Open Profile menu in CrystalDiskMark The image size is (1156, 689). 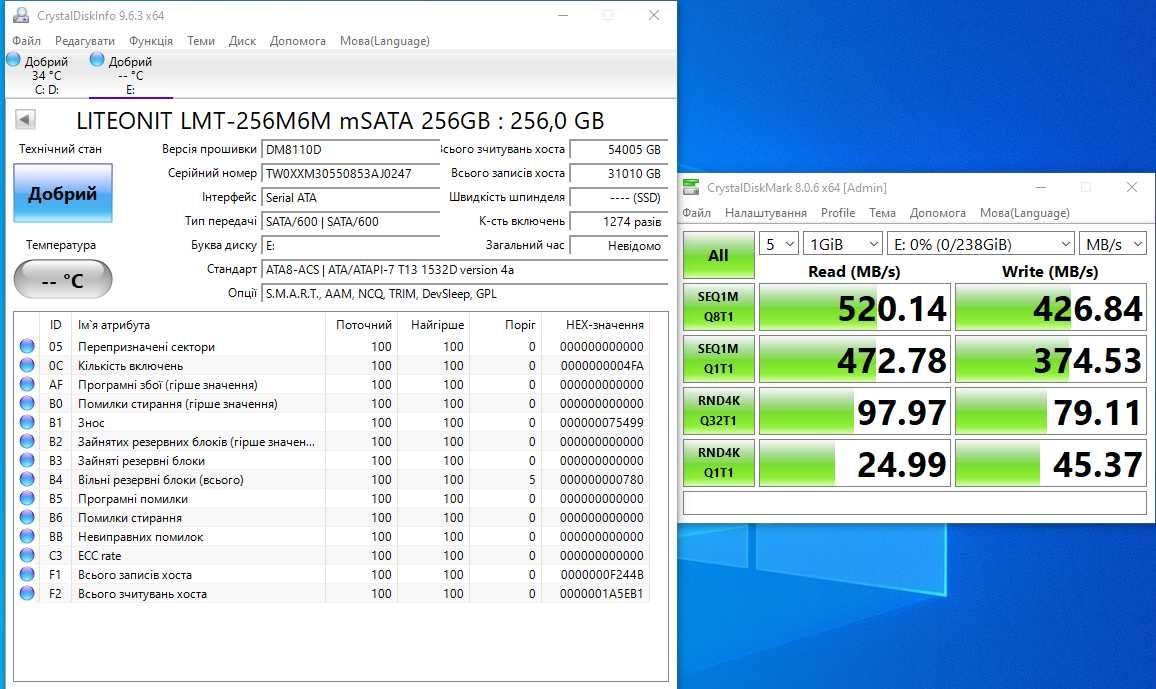838,213
